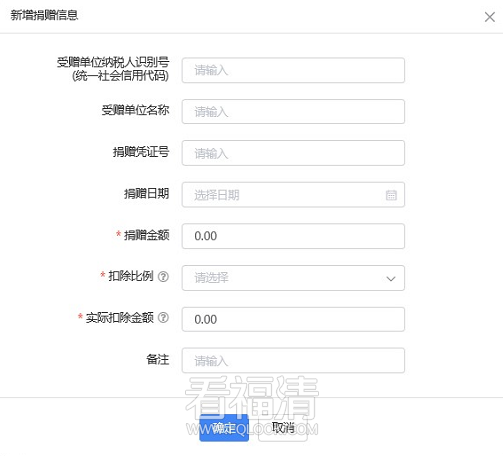The width and height of the screenshot is (503, 456).
Task: Select the 捐赠凭证号 input field
Action: pyautogui.click(x=293, y=153)
